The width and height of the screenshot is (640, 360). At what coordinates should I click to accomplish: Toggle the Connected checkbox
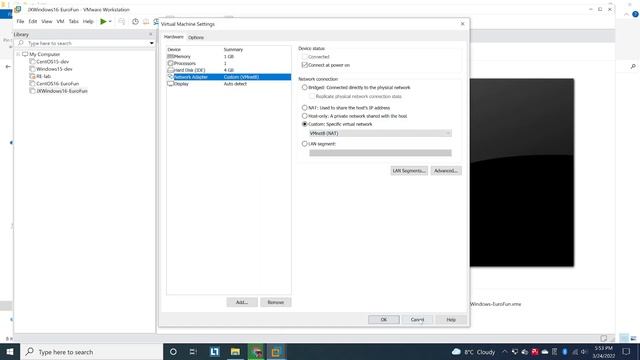pos(304,57)
